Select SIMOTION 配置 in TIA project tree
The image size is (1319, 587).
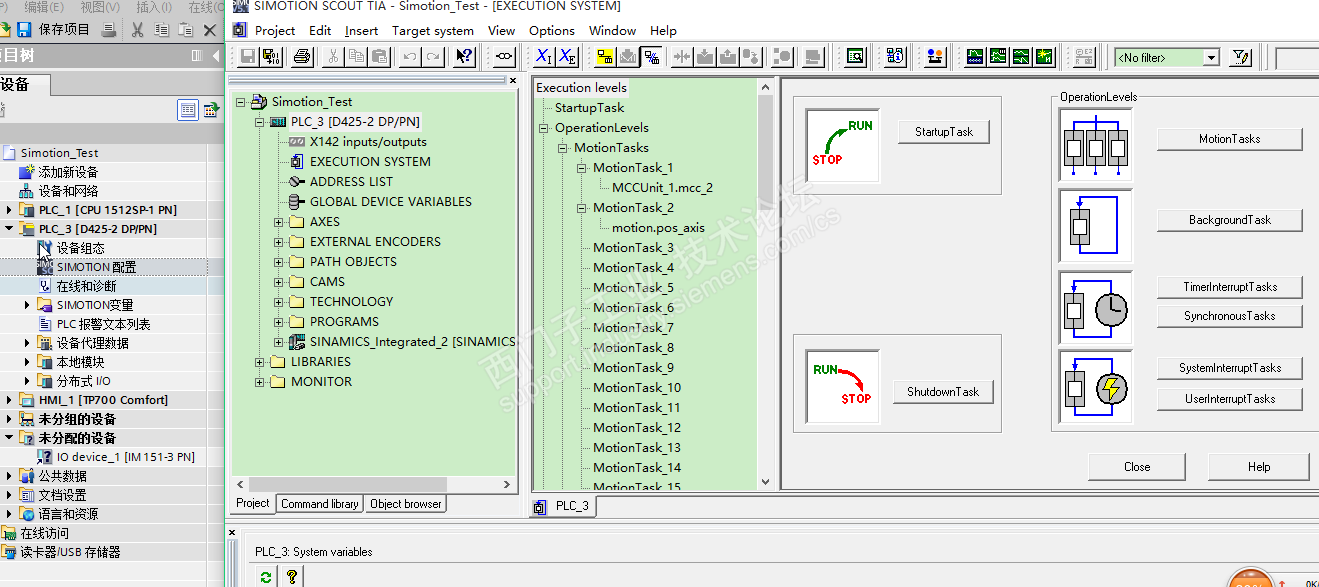tap(96, 267)
